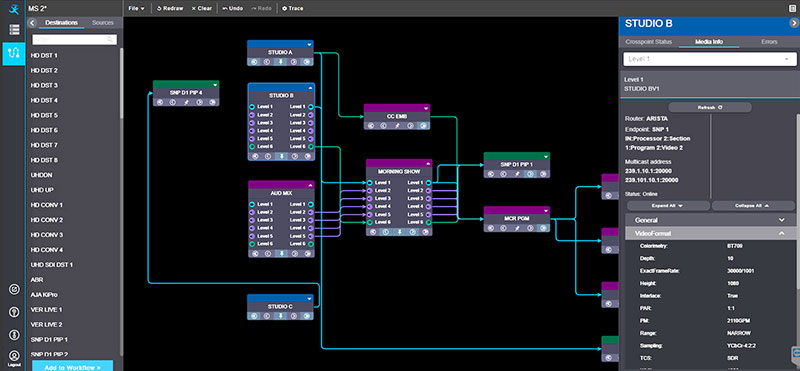Click the right-arrow icon on AUD MIX node
Viewport: 800px width, 371px height.
coord(307,253)
